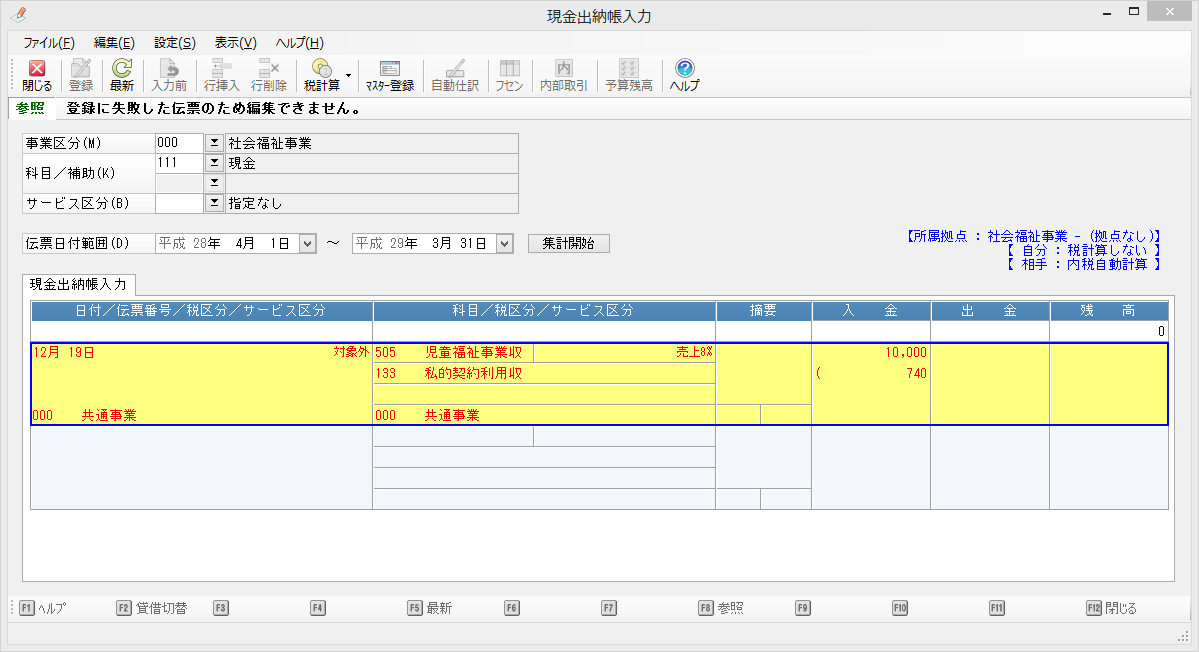Click the 登録 register toolbar icon

(x=81, y=76)
